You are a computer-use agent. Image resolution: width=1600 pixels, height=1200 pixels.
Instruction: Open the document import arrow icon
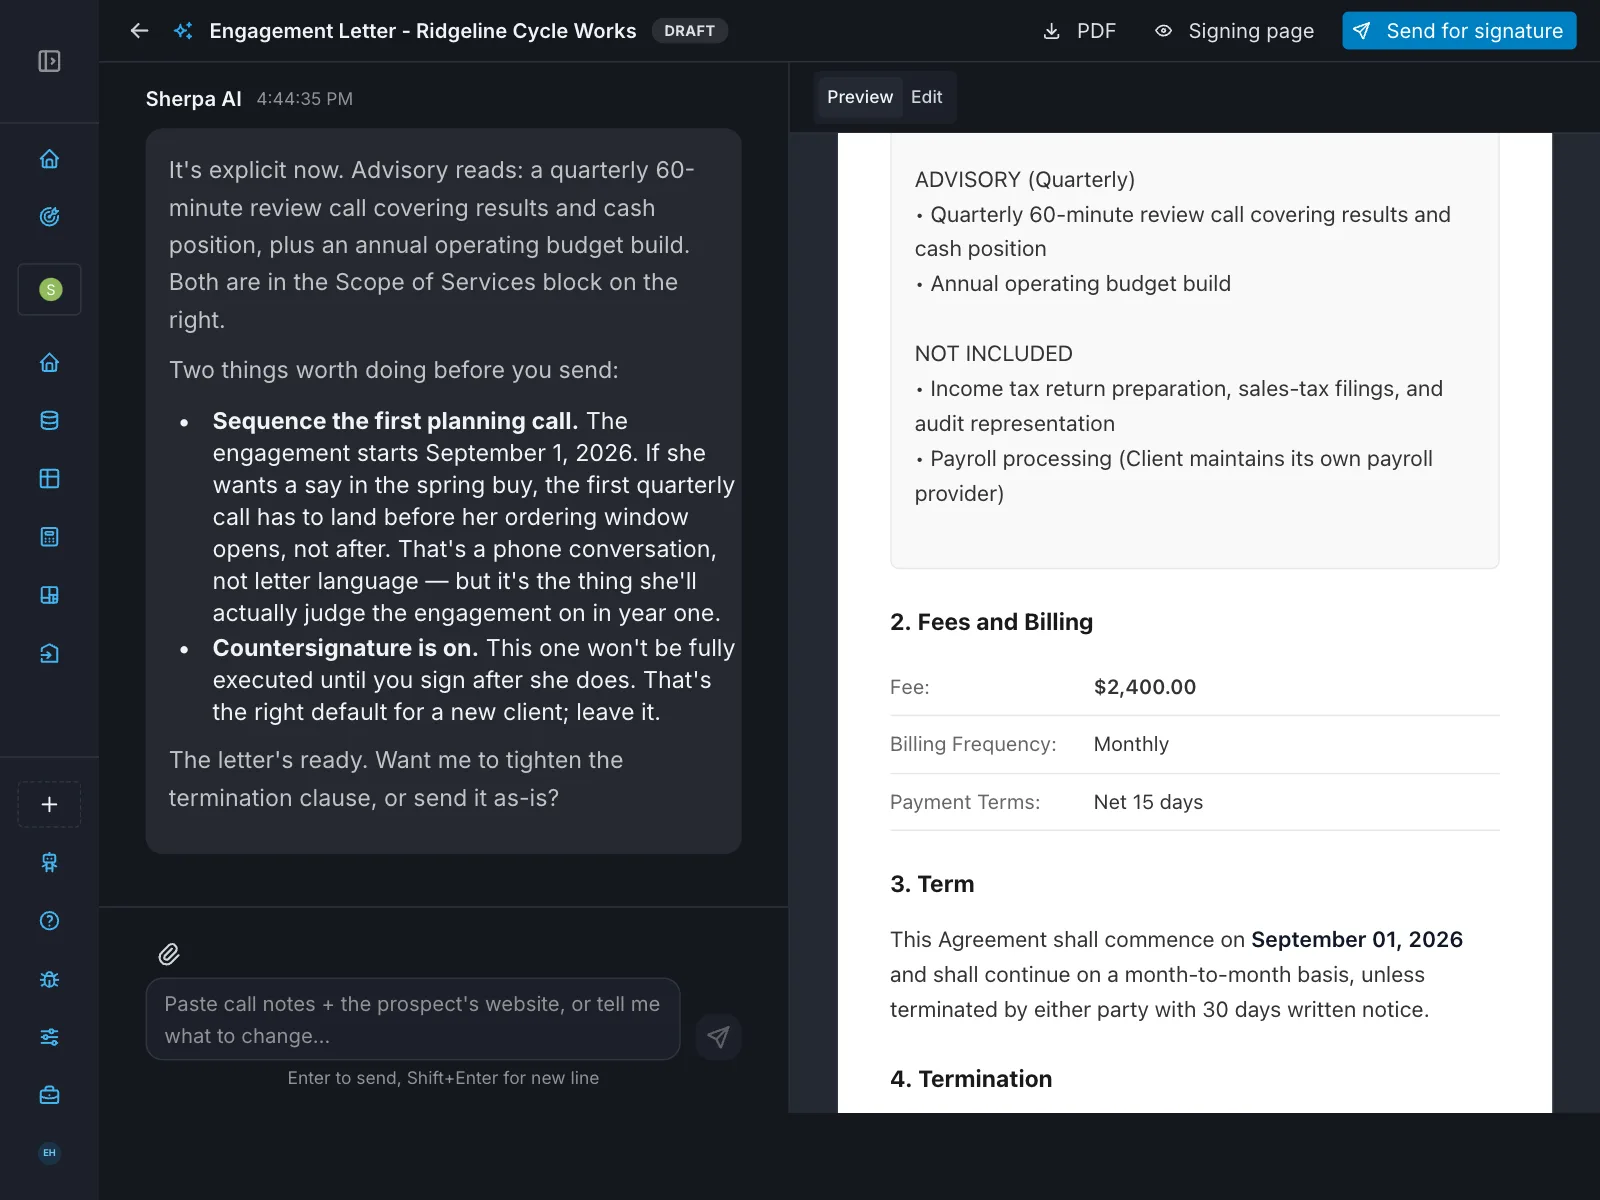(49, 654)
